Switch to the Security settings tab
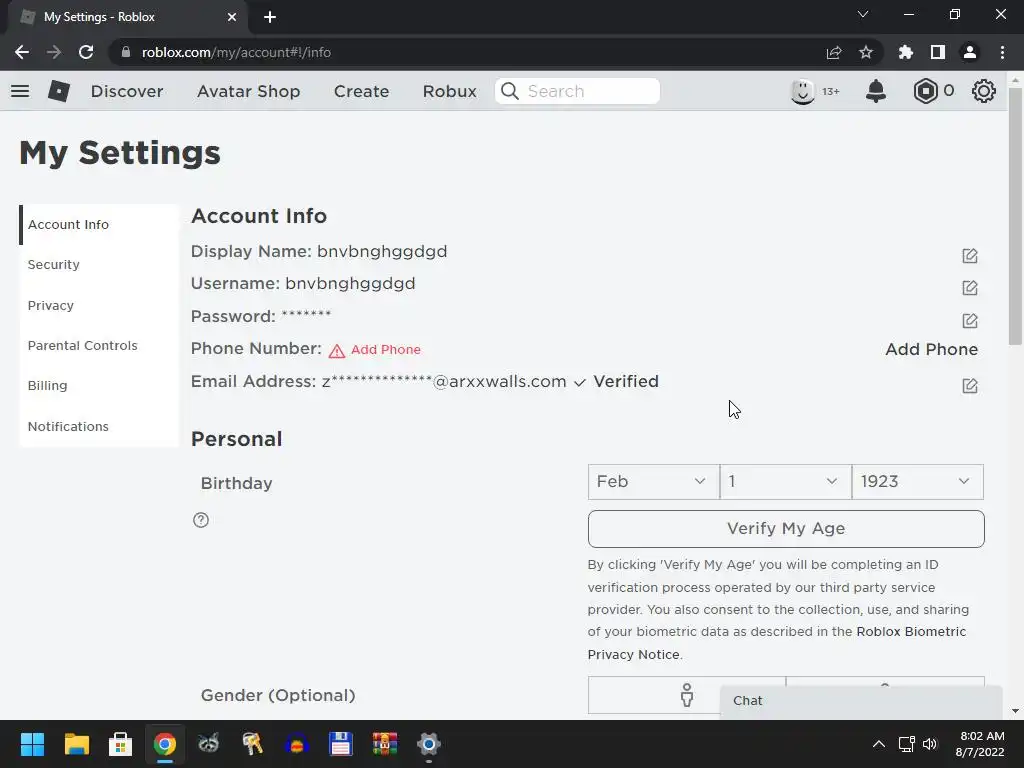Screen dimensions: 1024x768 (99, 264)
